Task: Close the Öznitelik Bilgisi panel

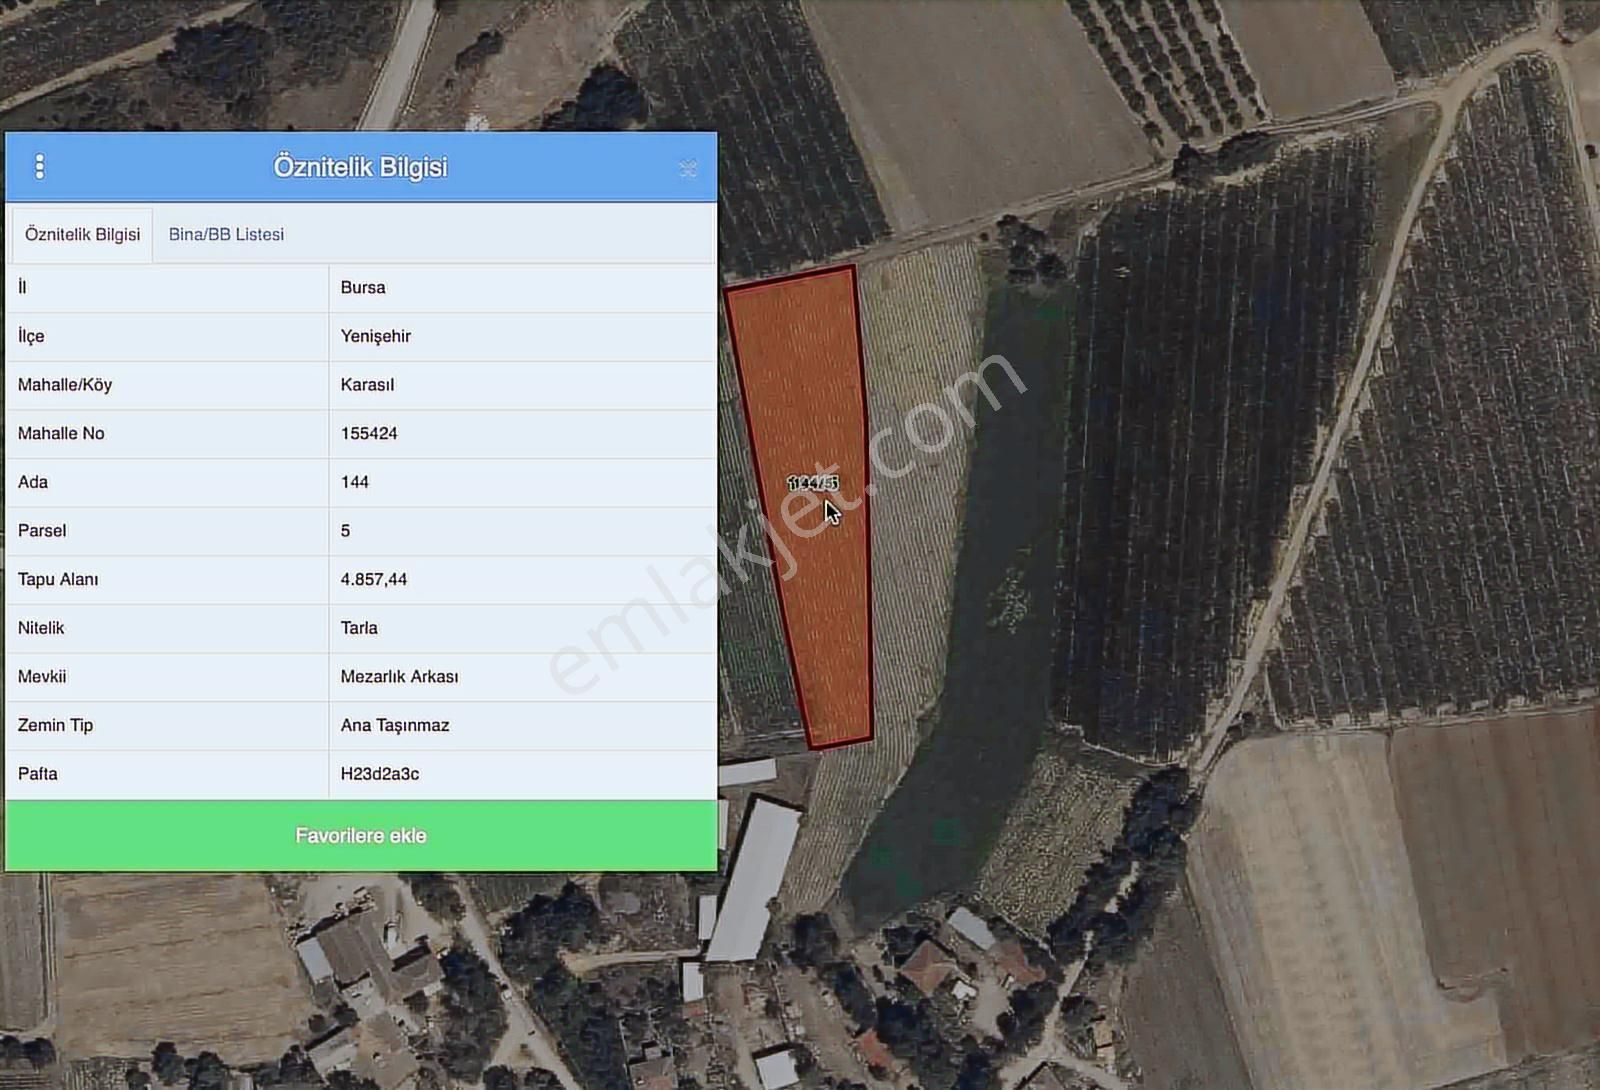Action: pos(688,168)
